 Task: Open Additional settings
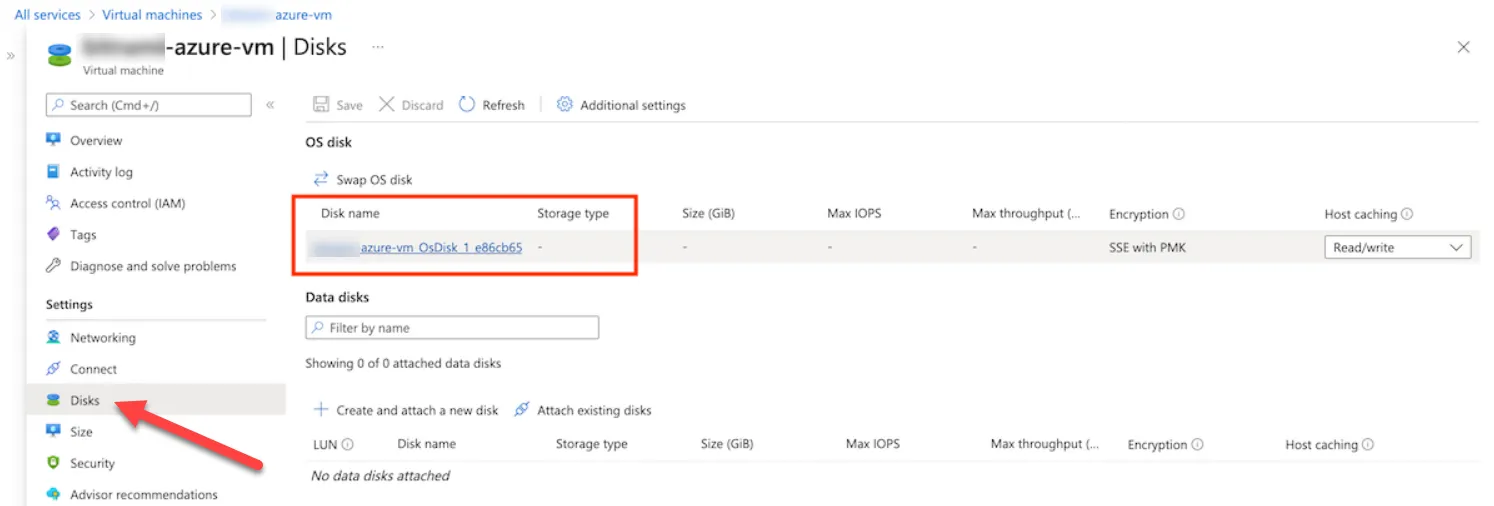coord(621,105)
